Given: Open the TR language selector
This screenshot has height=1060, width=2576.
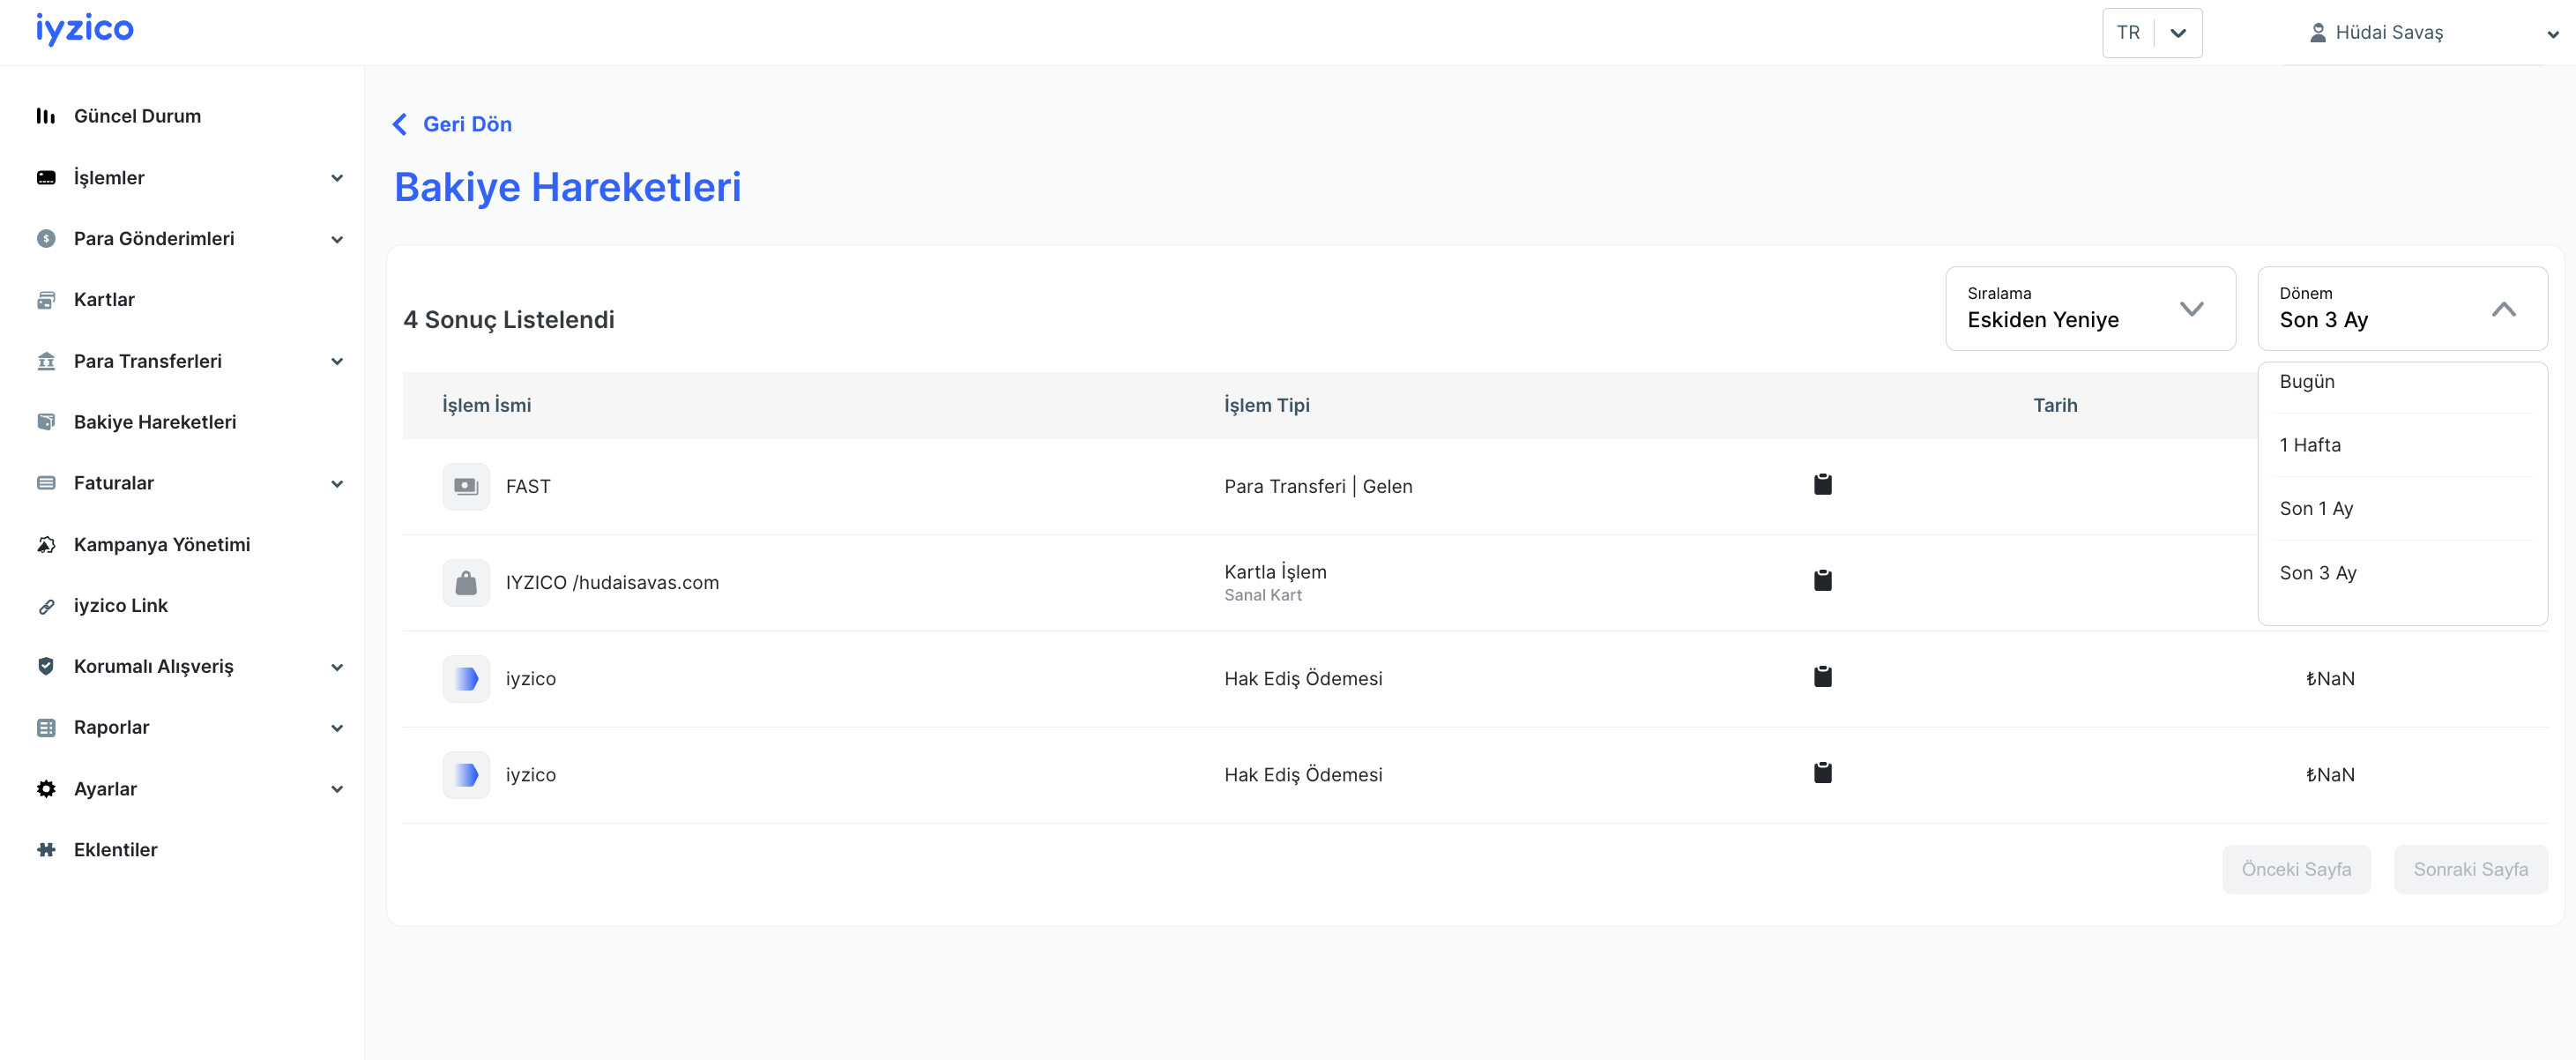Looking at the screenshot, I should click(2151, 33).
